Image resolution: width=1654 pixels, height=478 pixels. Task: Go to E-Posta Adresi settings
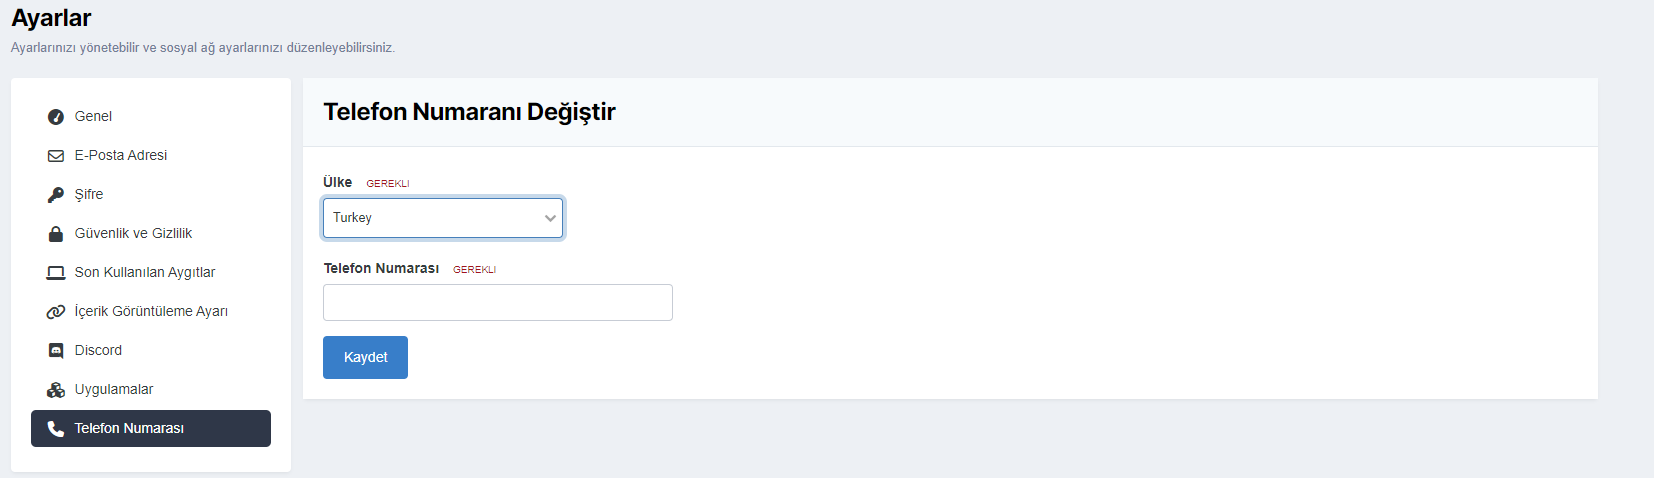coord(120,156)
